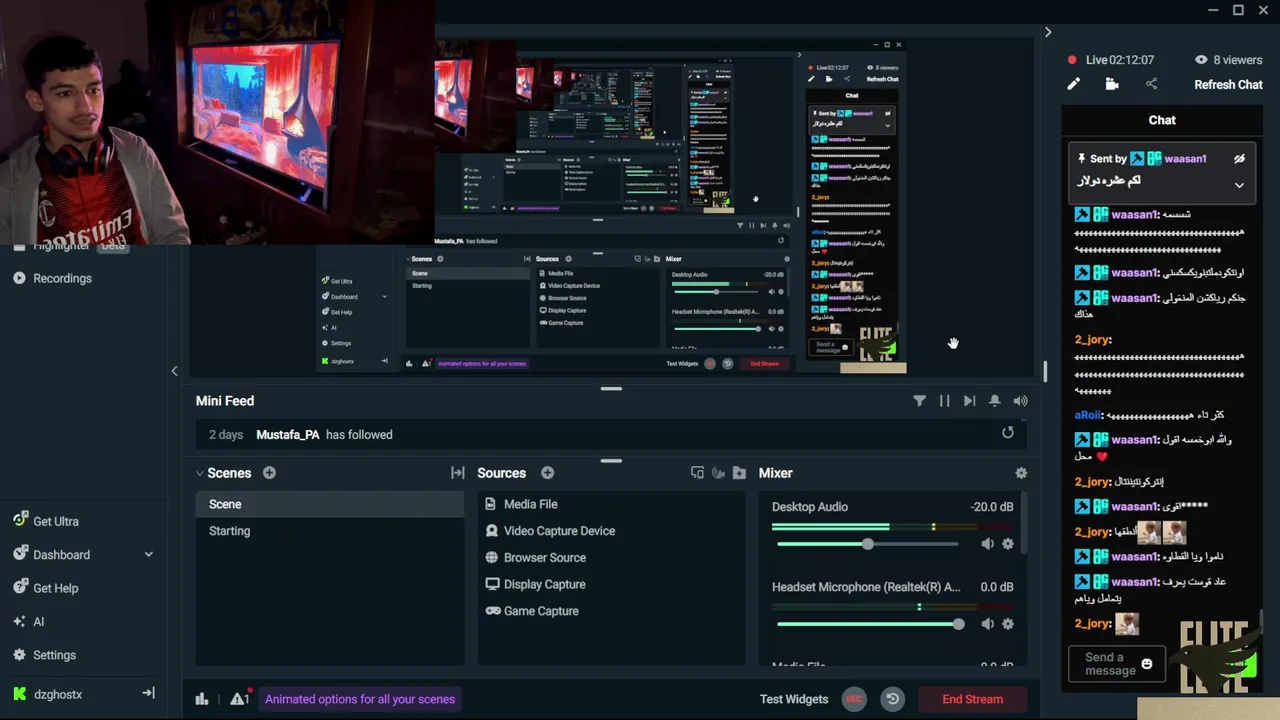Toggle the Mini Feed bell notifications
This screenshot has width=1280, height=720.
tap(995, 401)
